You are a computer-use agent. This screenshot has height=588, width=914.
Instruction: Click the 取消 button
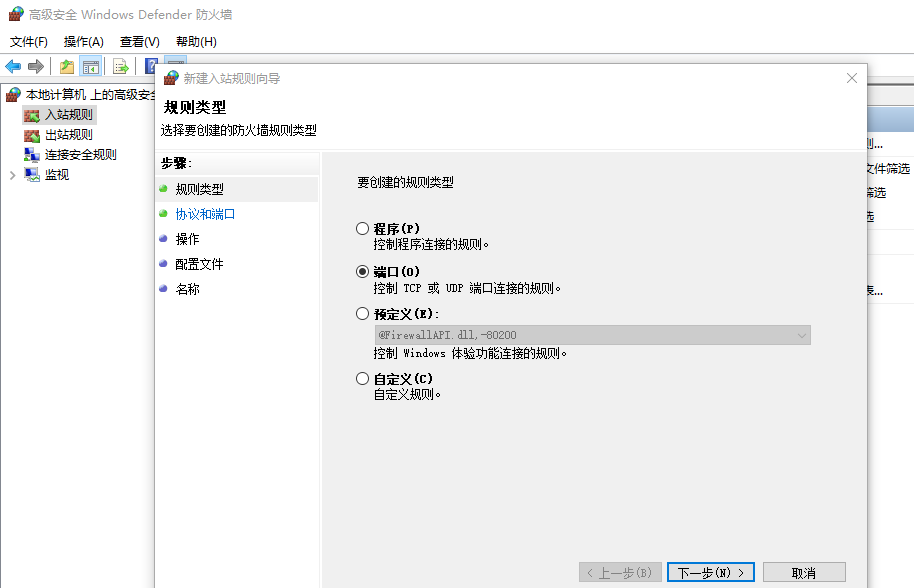(804, 572)
